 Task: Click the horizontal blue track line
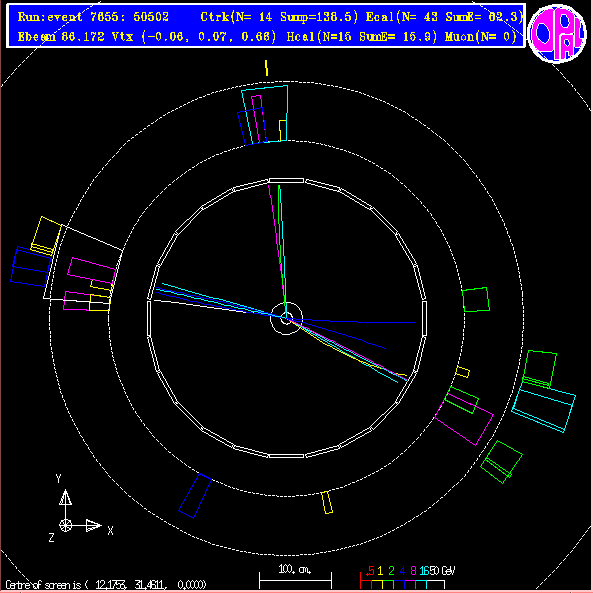(355, 321)
